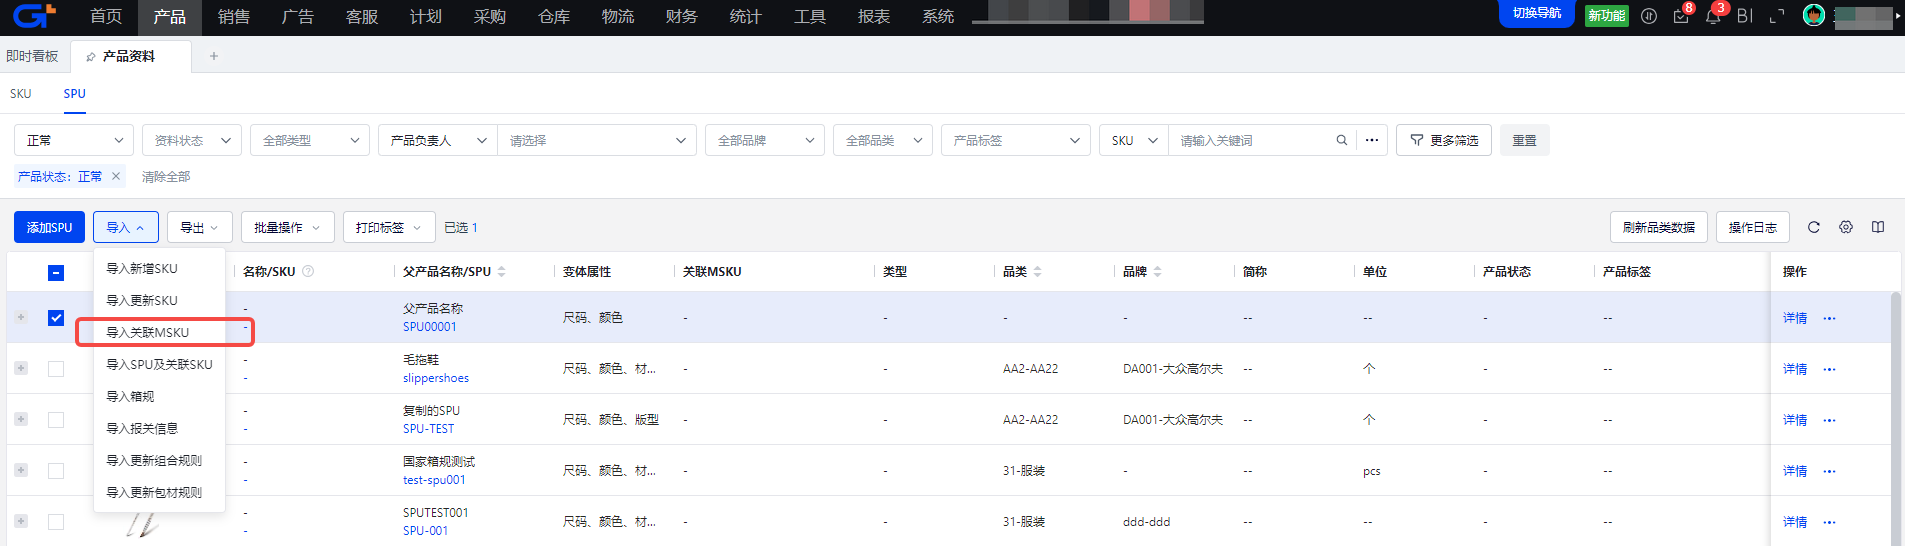Open the 全部品类 dropdown
Screen dimensions: 1905x546
[883, 140]
